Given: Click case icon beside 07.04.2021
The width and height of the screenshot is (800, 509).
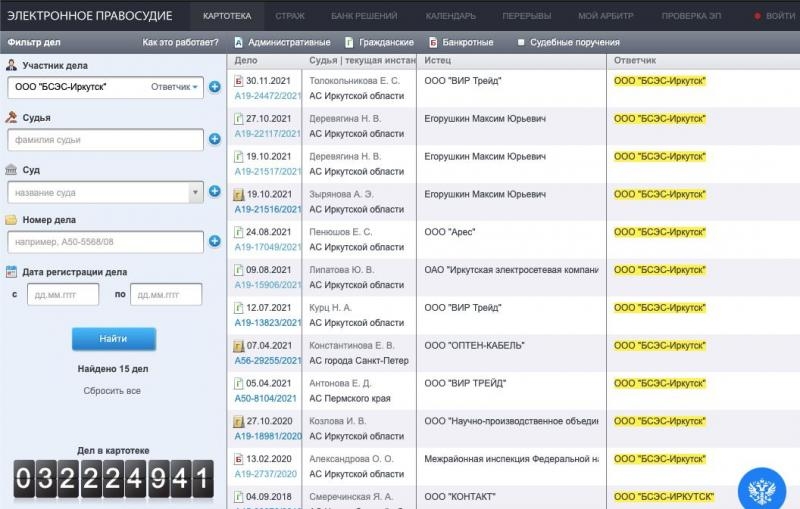Looking at the screenshot, I should tap(239, 346).
